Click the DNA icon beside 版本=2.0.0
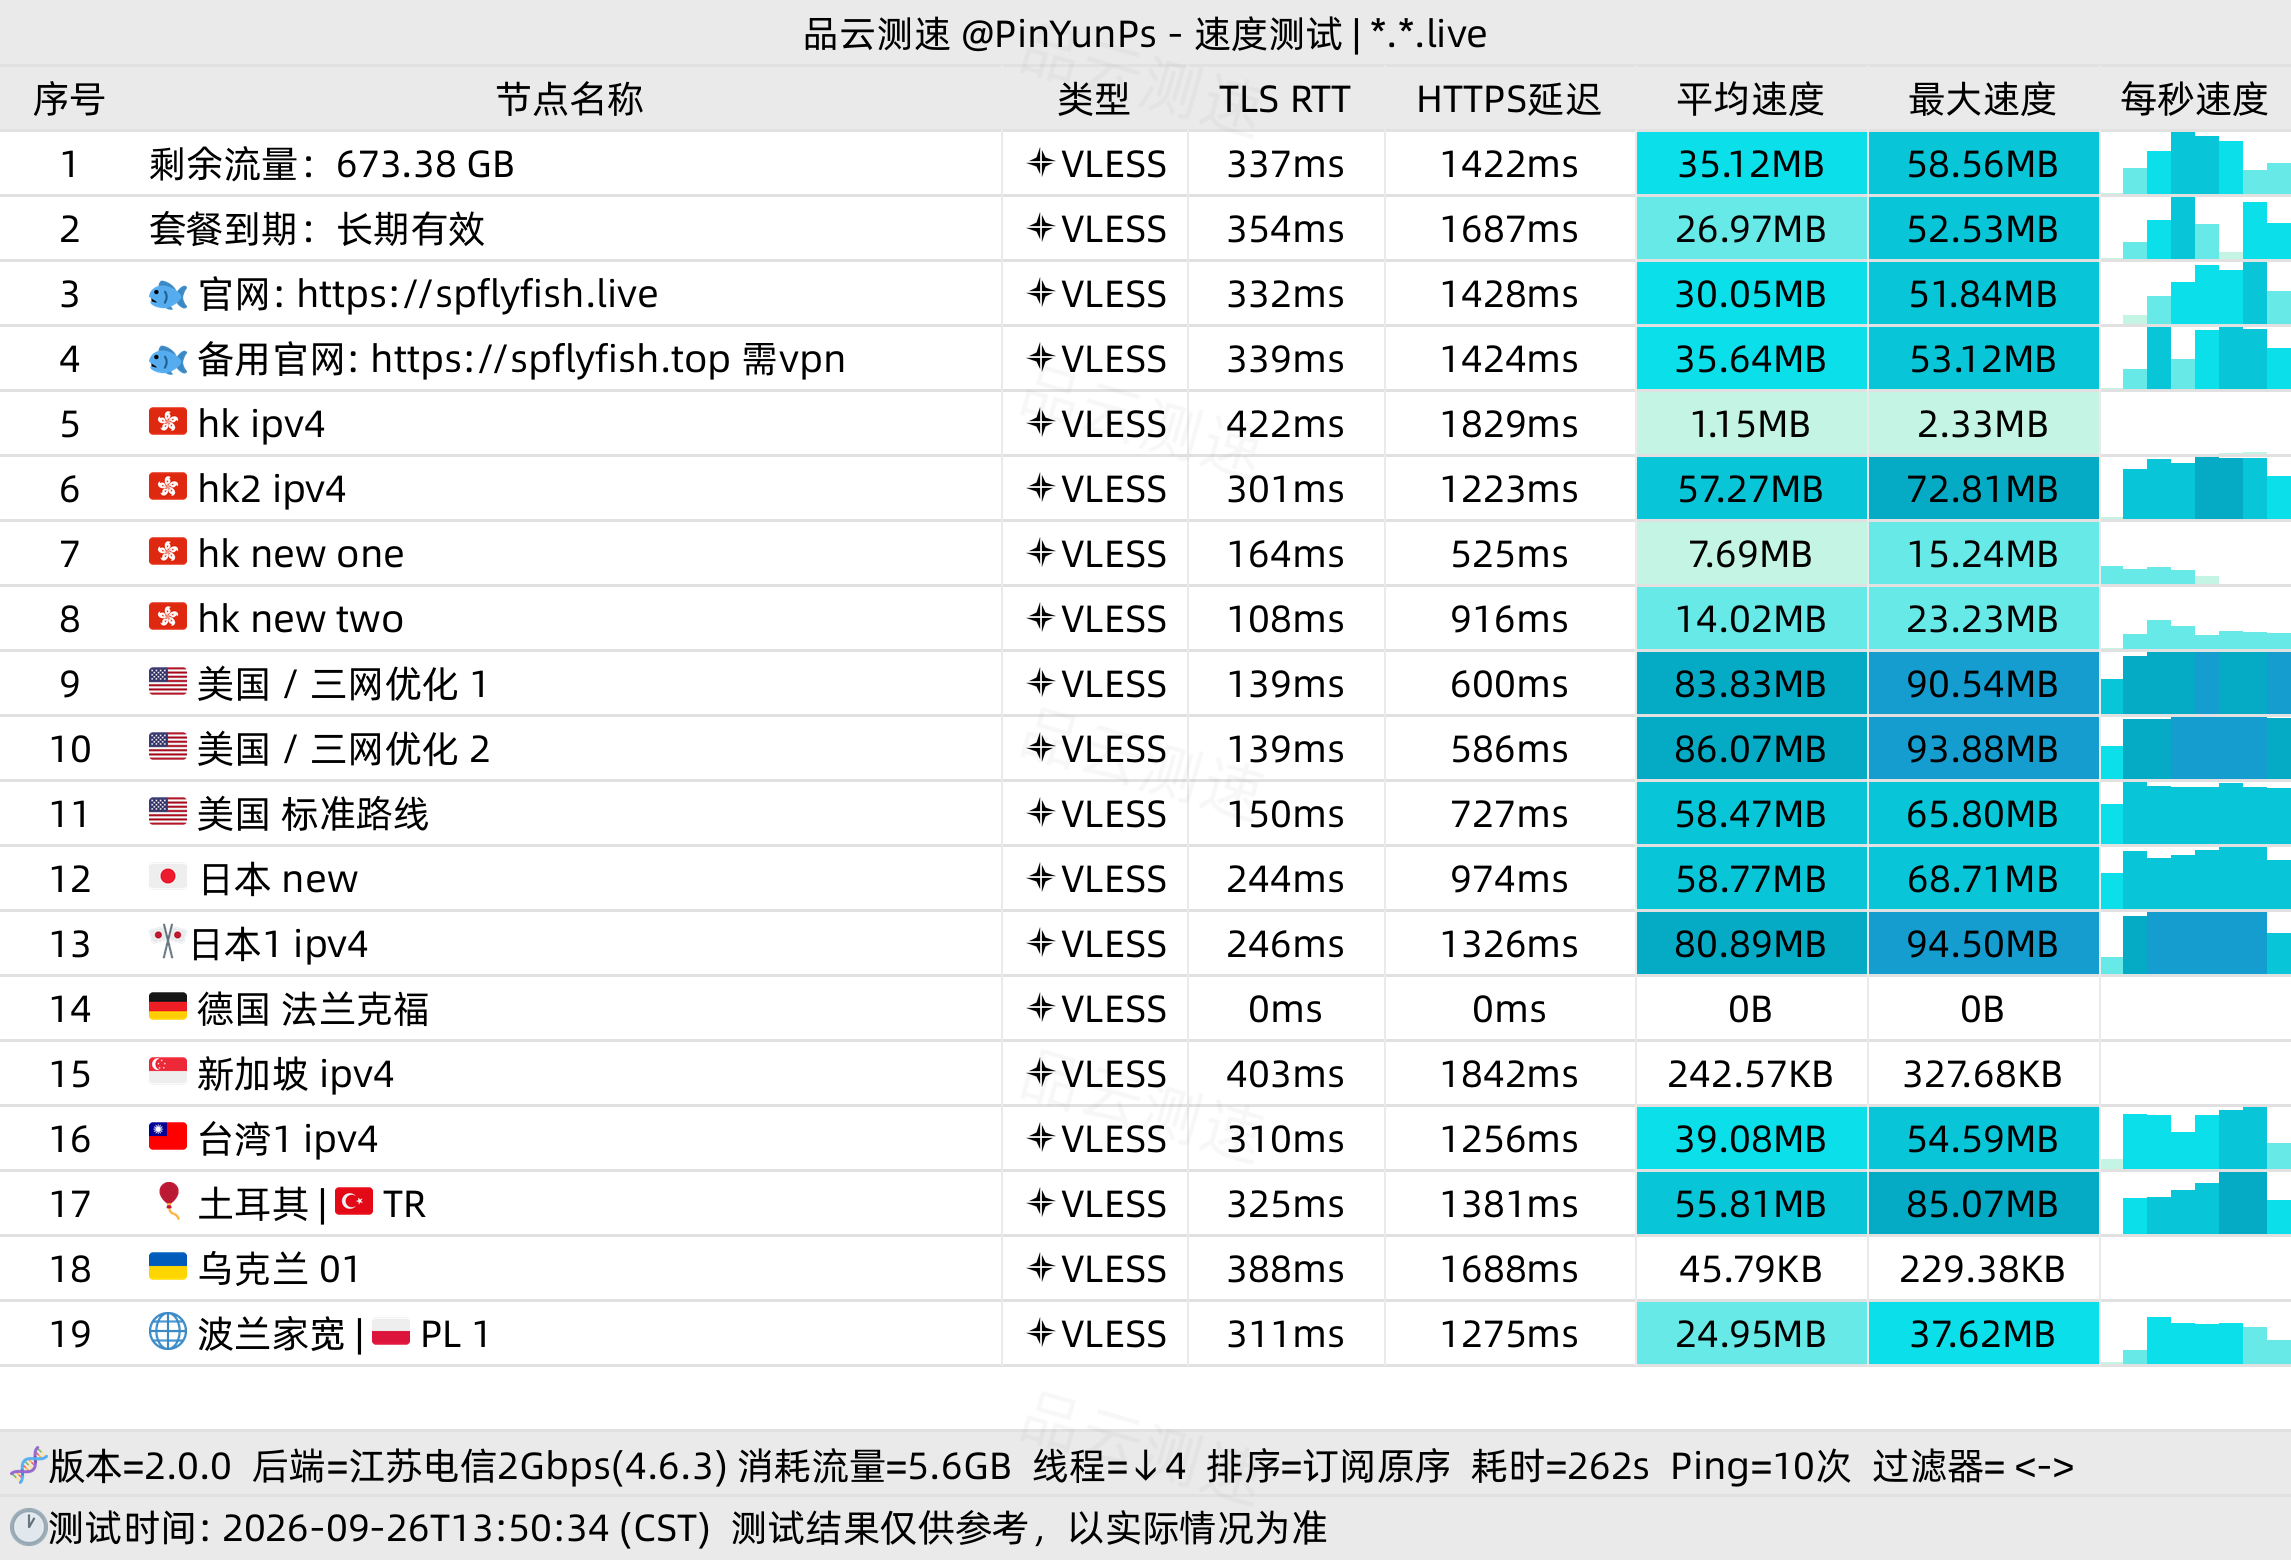 [x=28, y=1466]
